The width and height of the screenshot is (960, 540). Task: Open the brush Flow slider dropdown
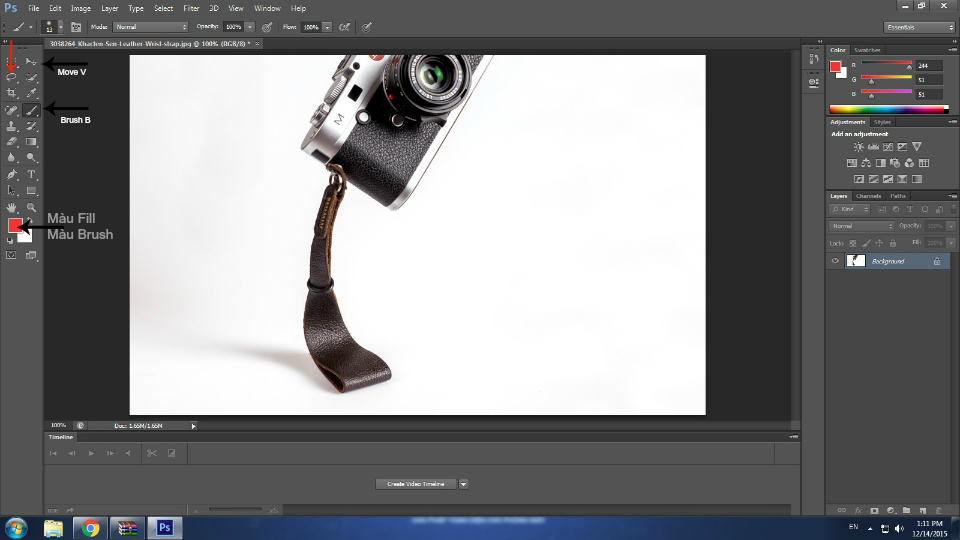pos(328,27)
